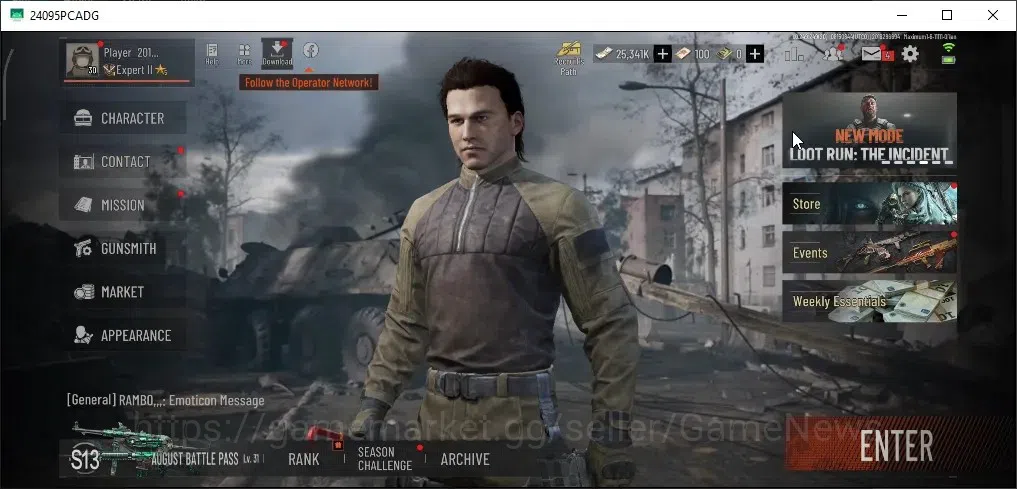Viewport: 1017px width, 489px height.
Task: Open the settings gear
Action: (x=910, y=54)
